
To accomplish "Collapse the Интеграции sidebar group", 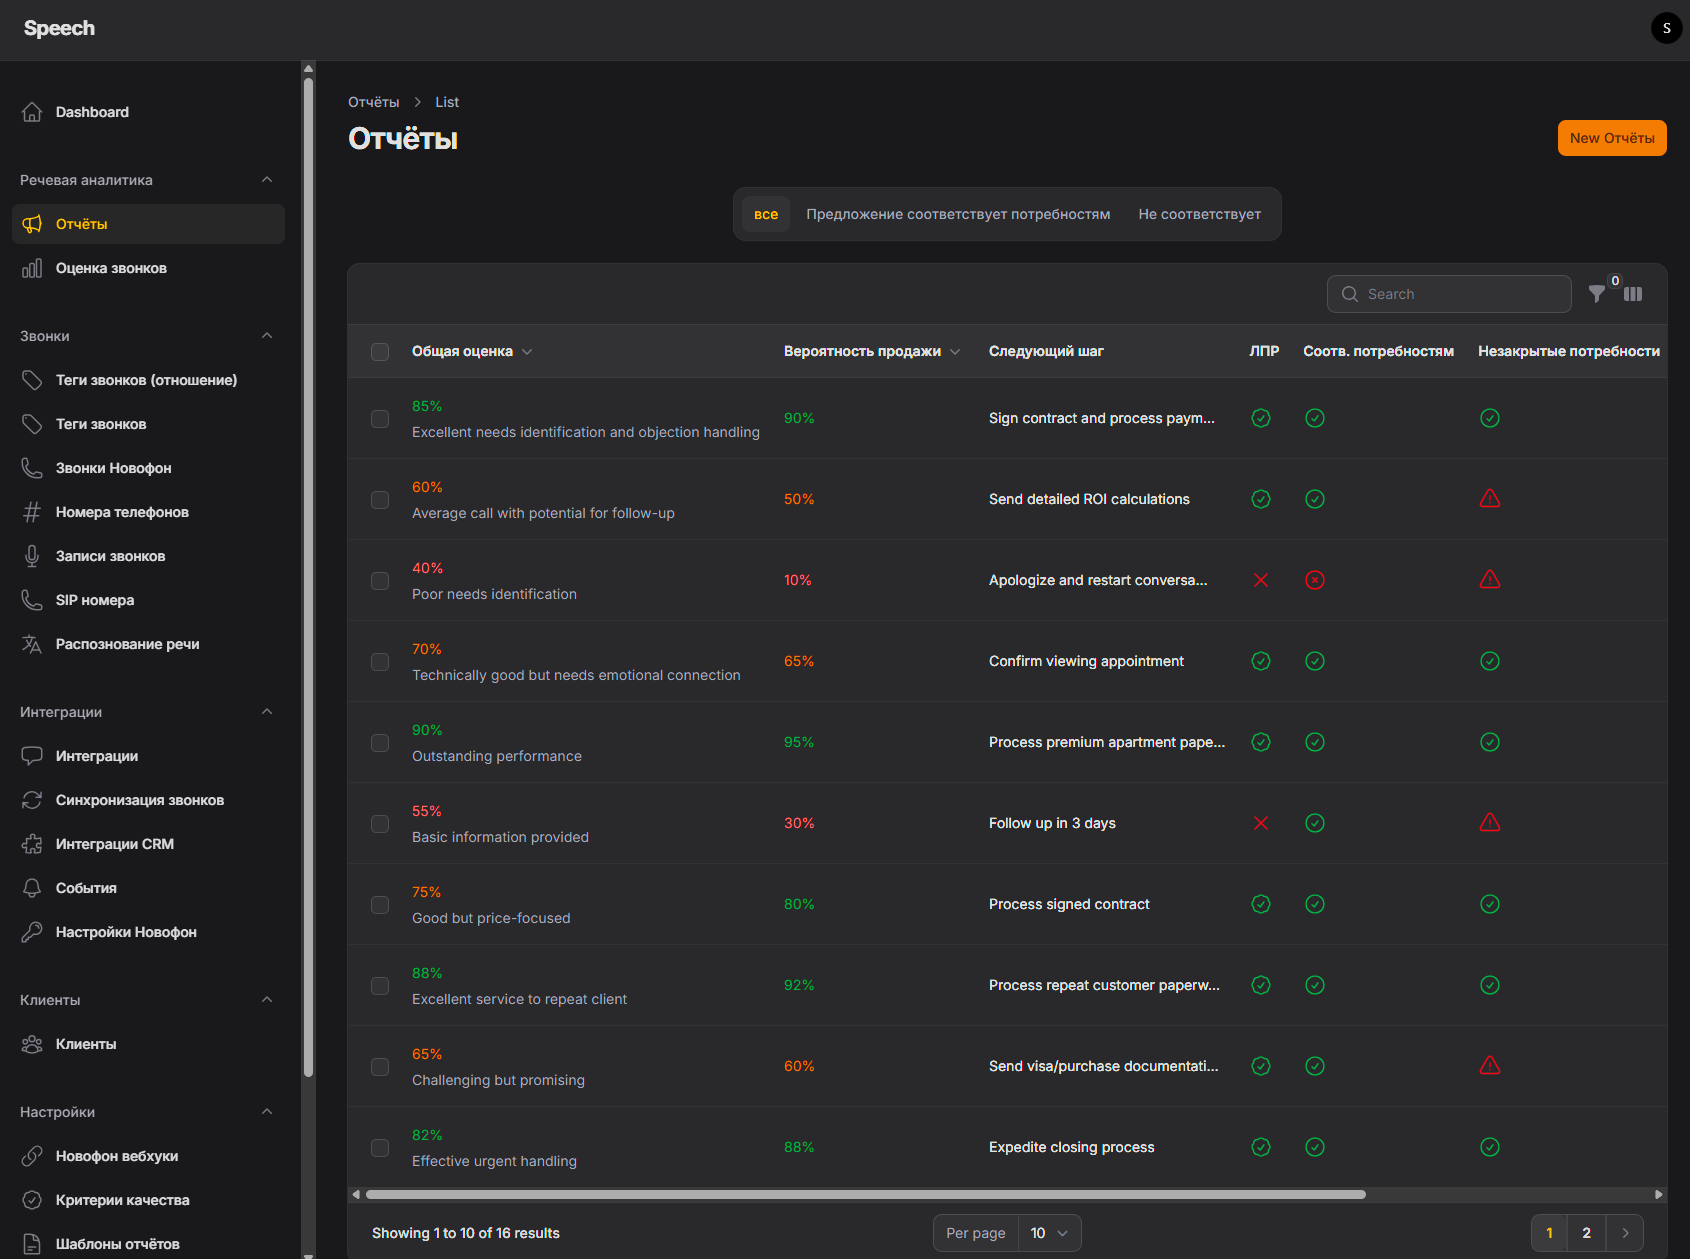I will [x=267, y=712].
